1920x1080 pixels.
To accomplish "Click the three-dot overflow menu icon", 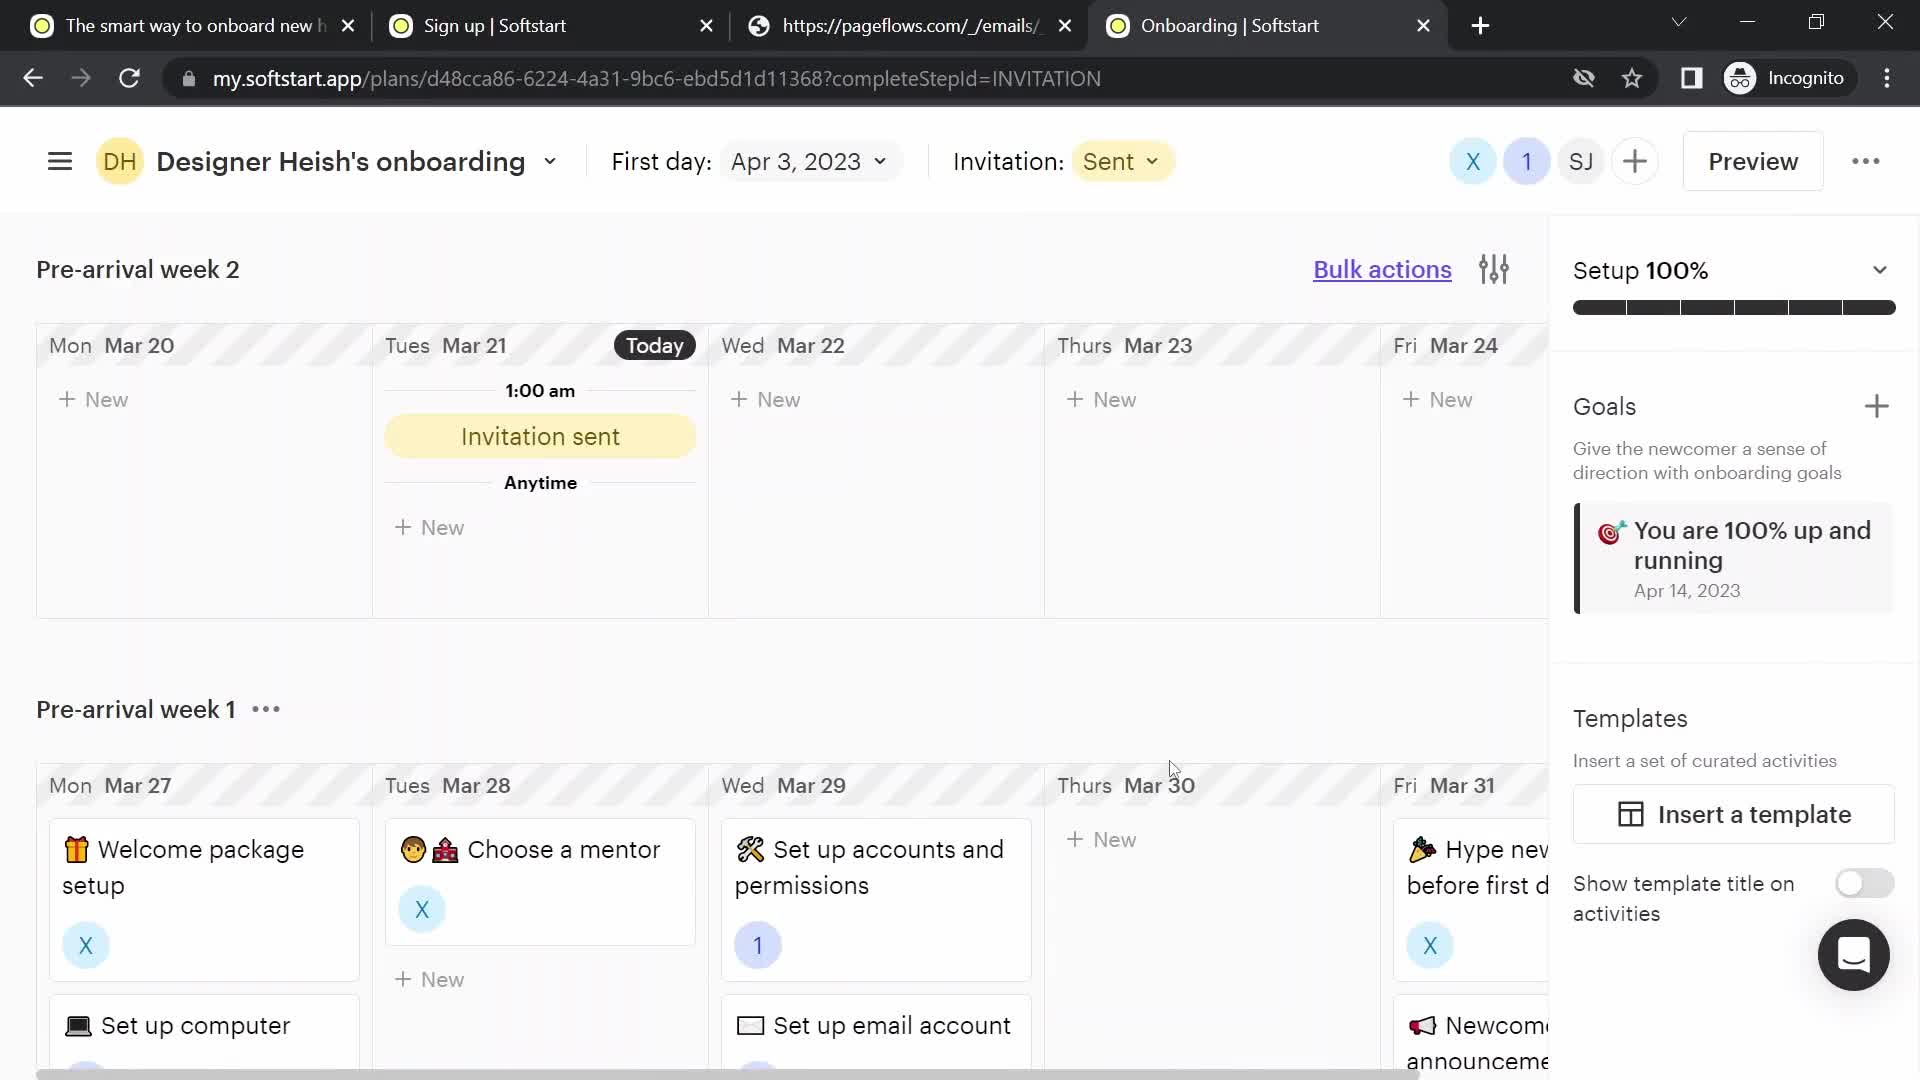I will (x=1866, y=161).
